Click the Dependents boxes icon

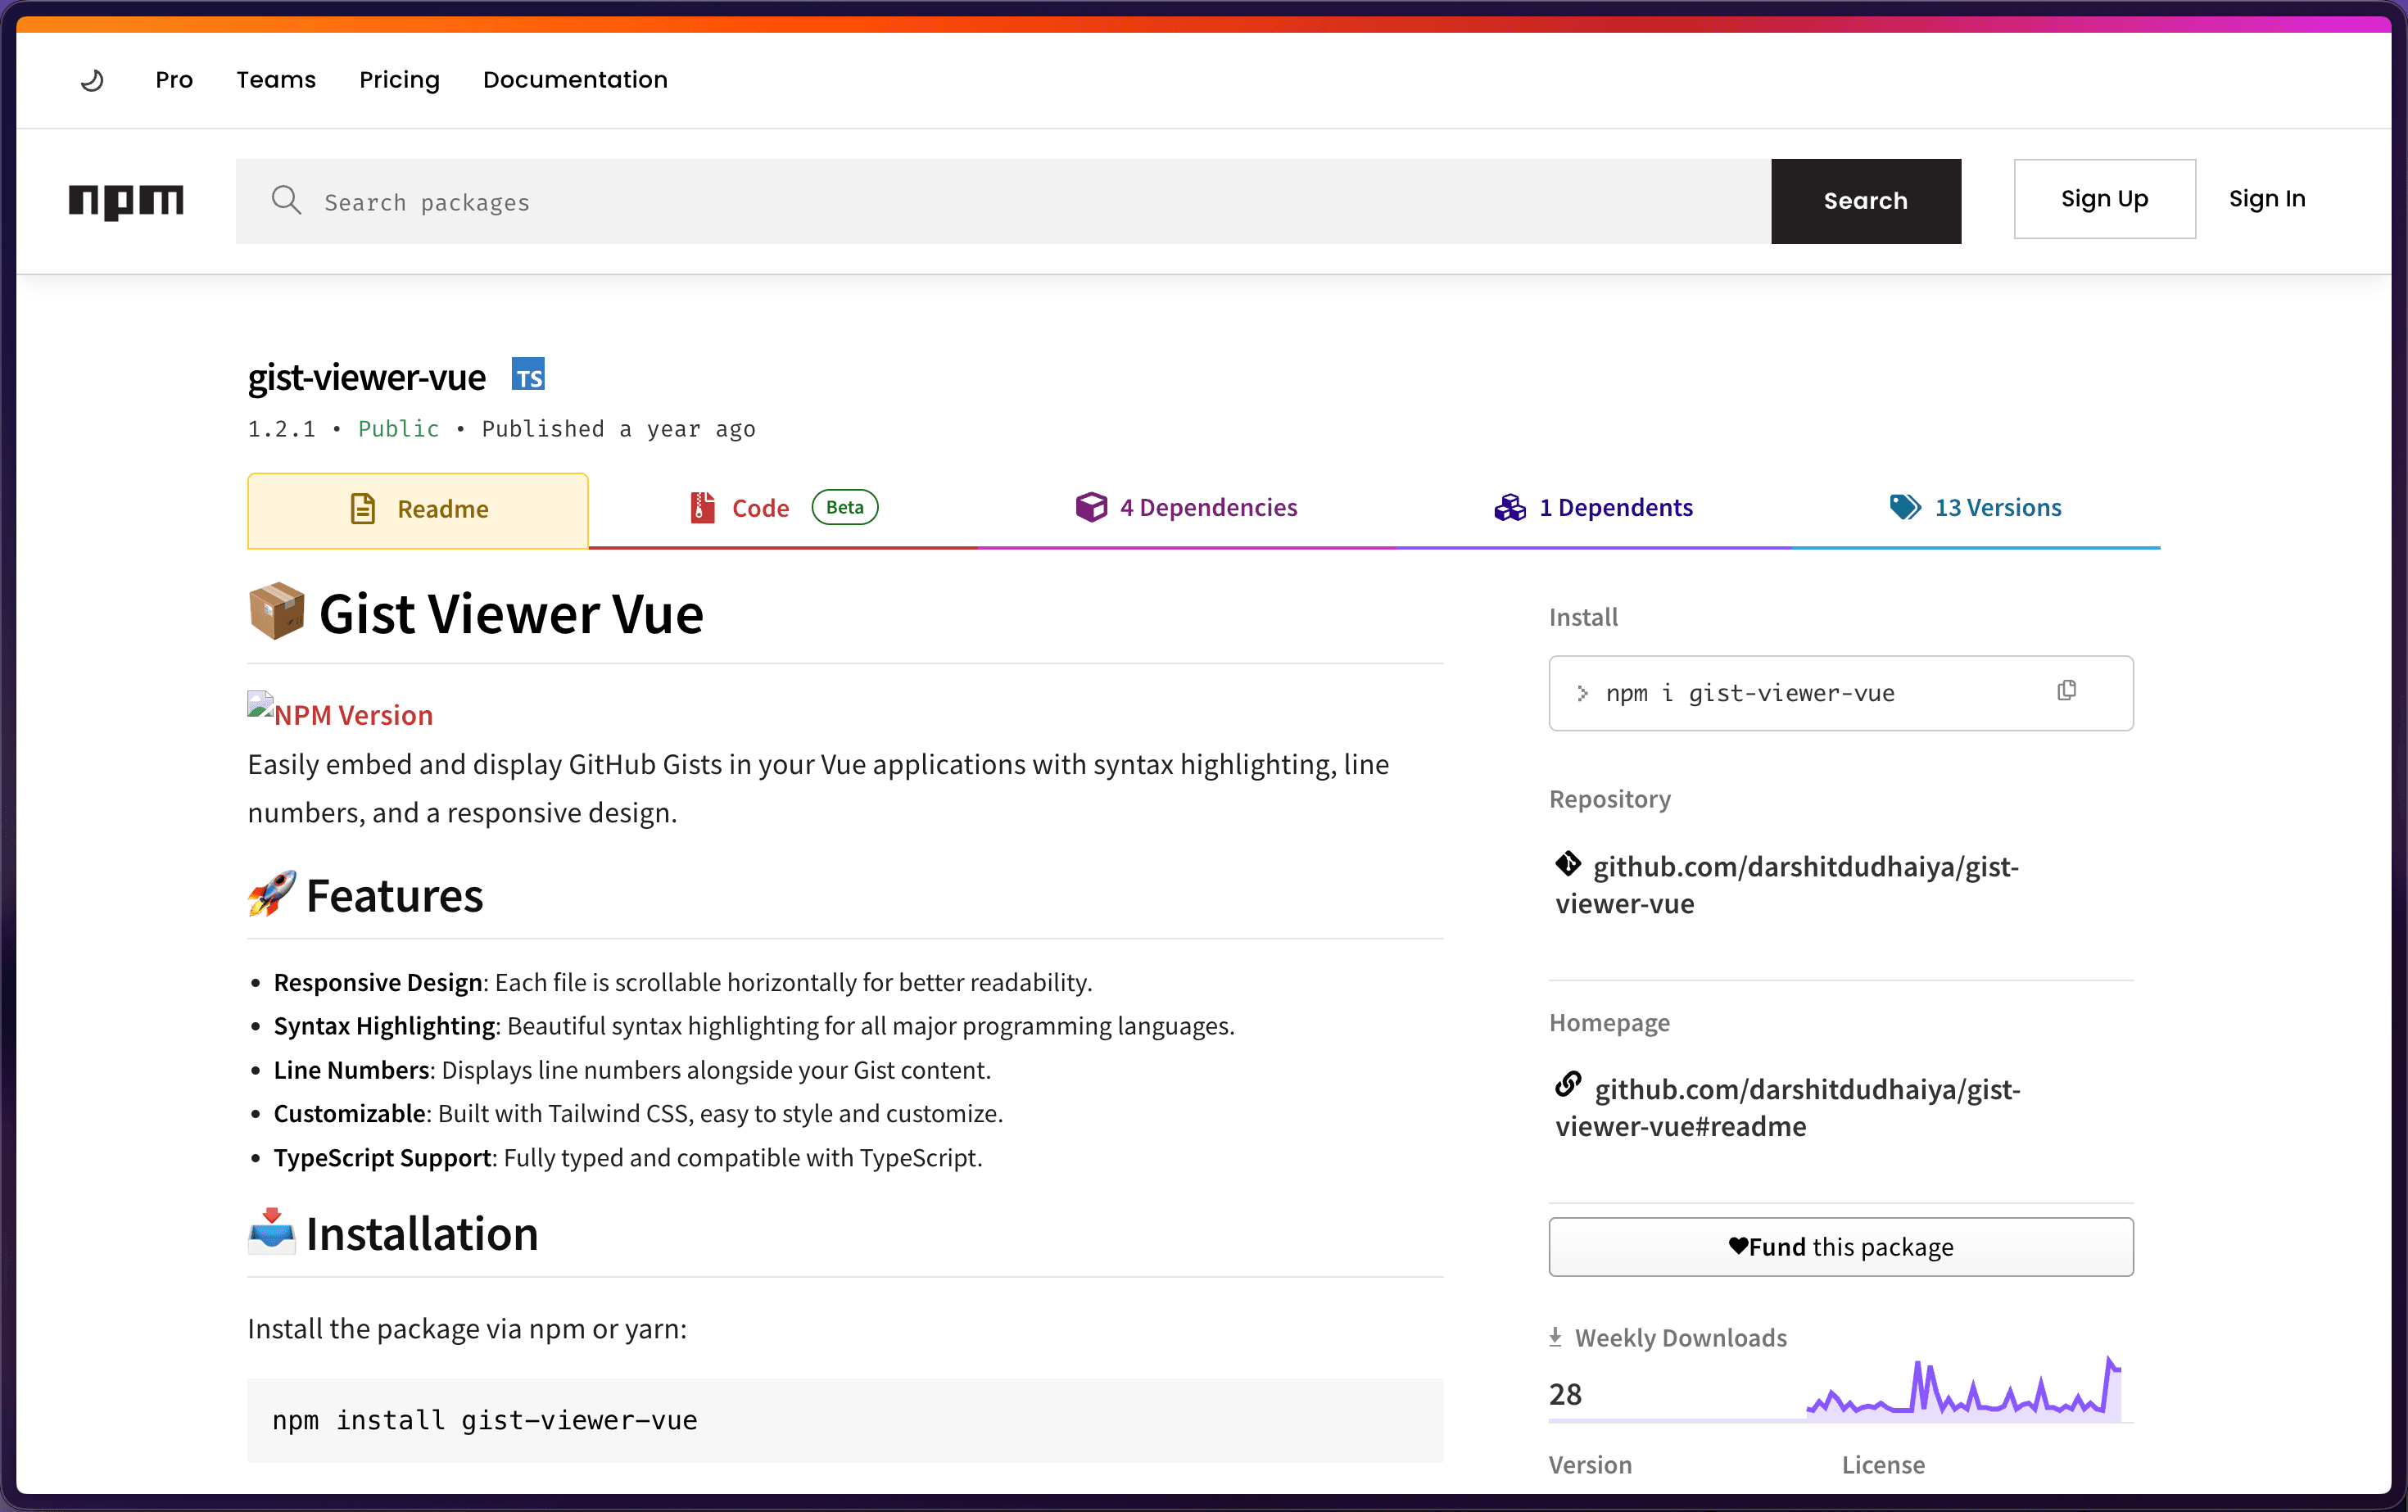1510,508
